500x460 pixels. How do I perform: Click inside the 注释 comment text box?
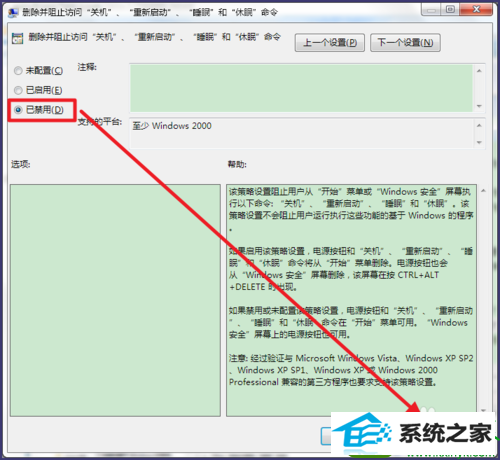coord(301,88)
